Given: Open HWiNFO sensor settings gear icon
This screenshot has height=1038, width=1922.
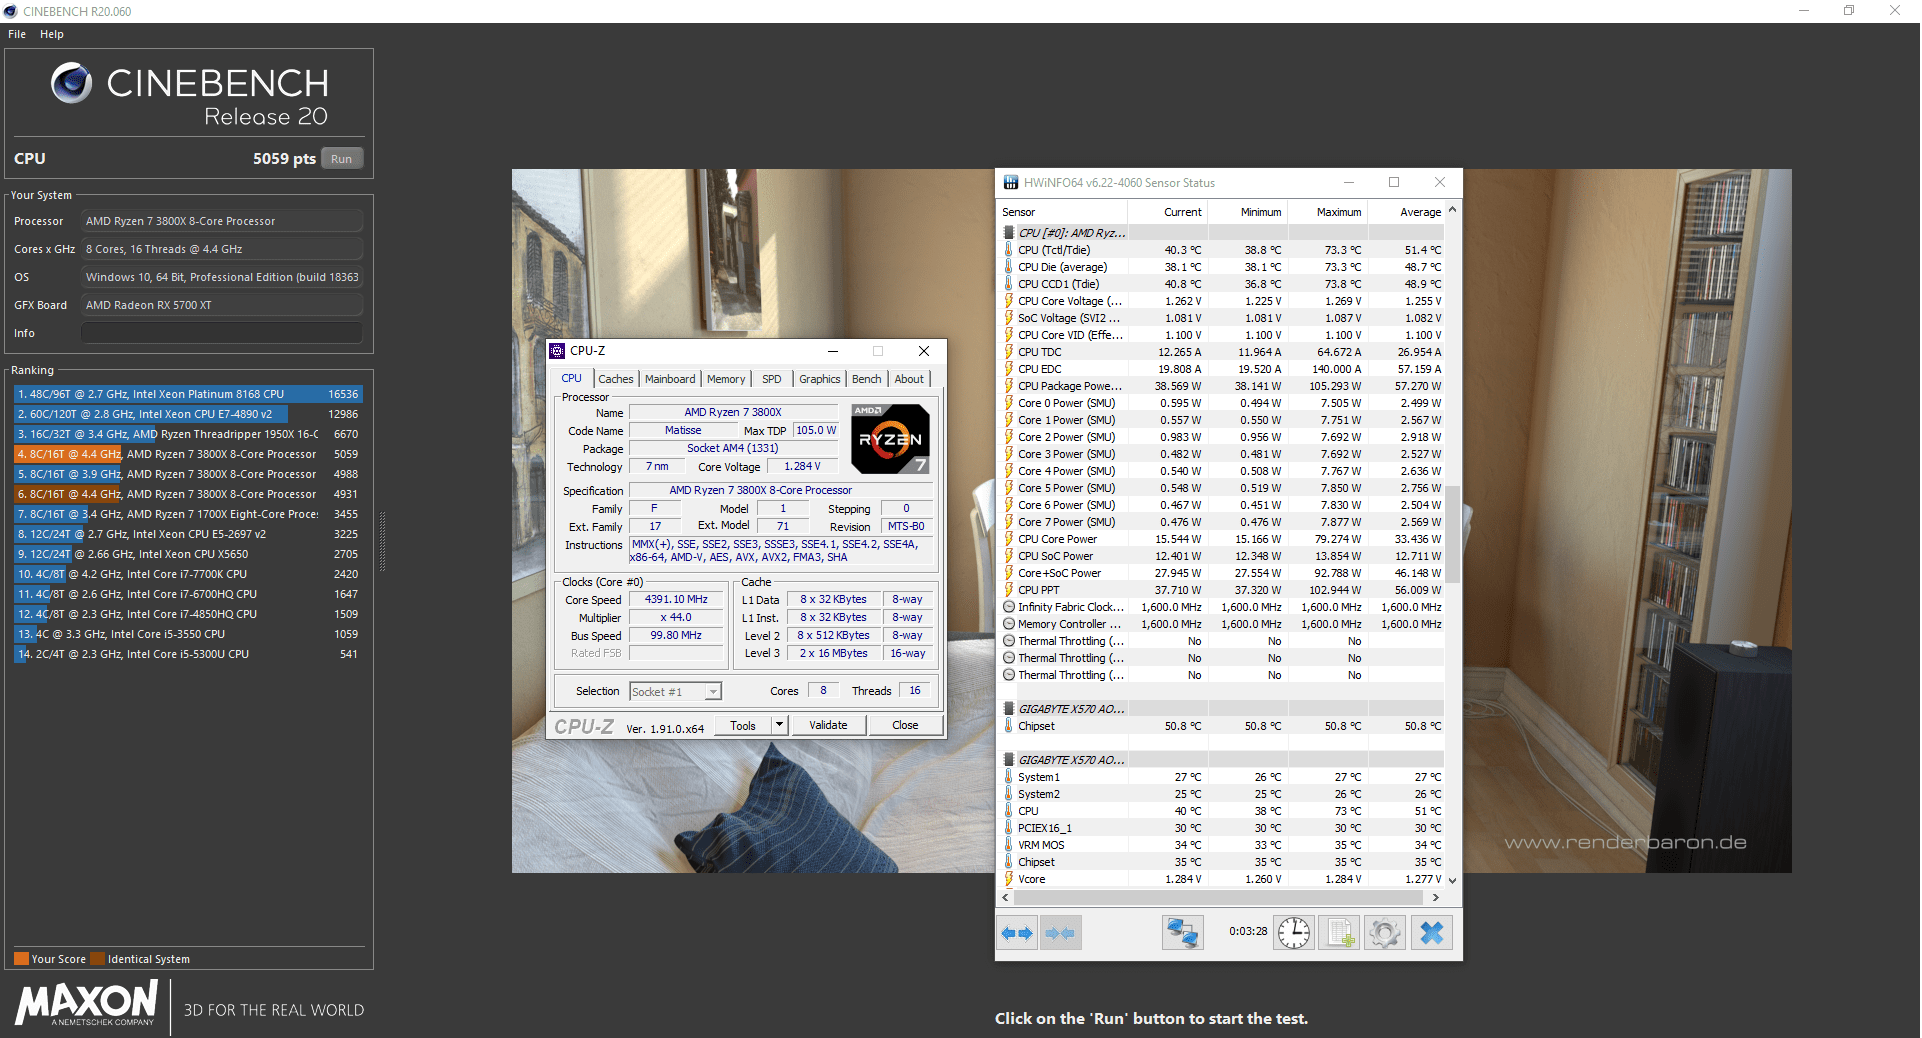Looking at the screenshot, I should [x=1385, y=933].
